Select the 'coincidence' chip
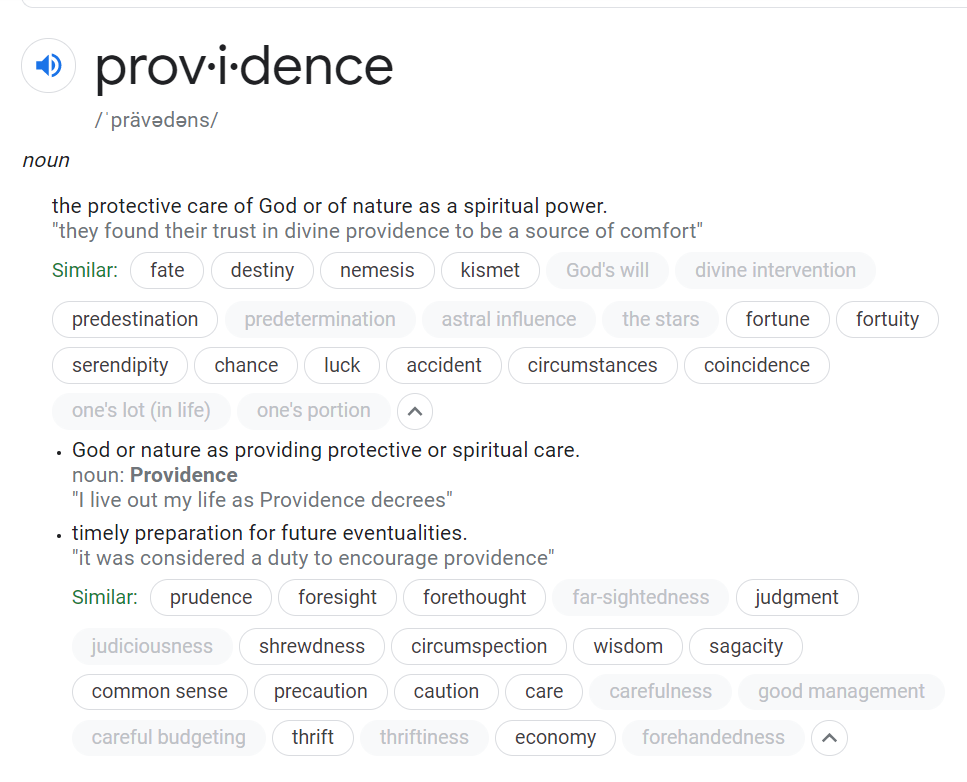 [x=757, y=365]
